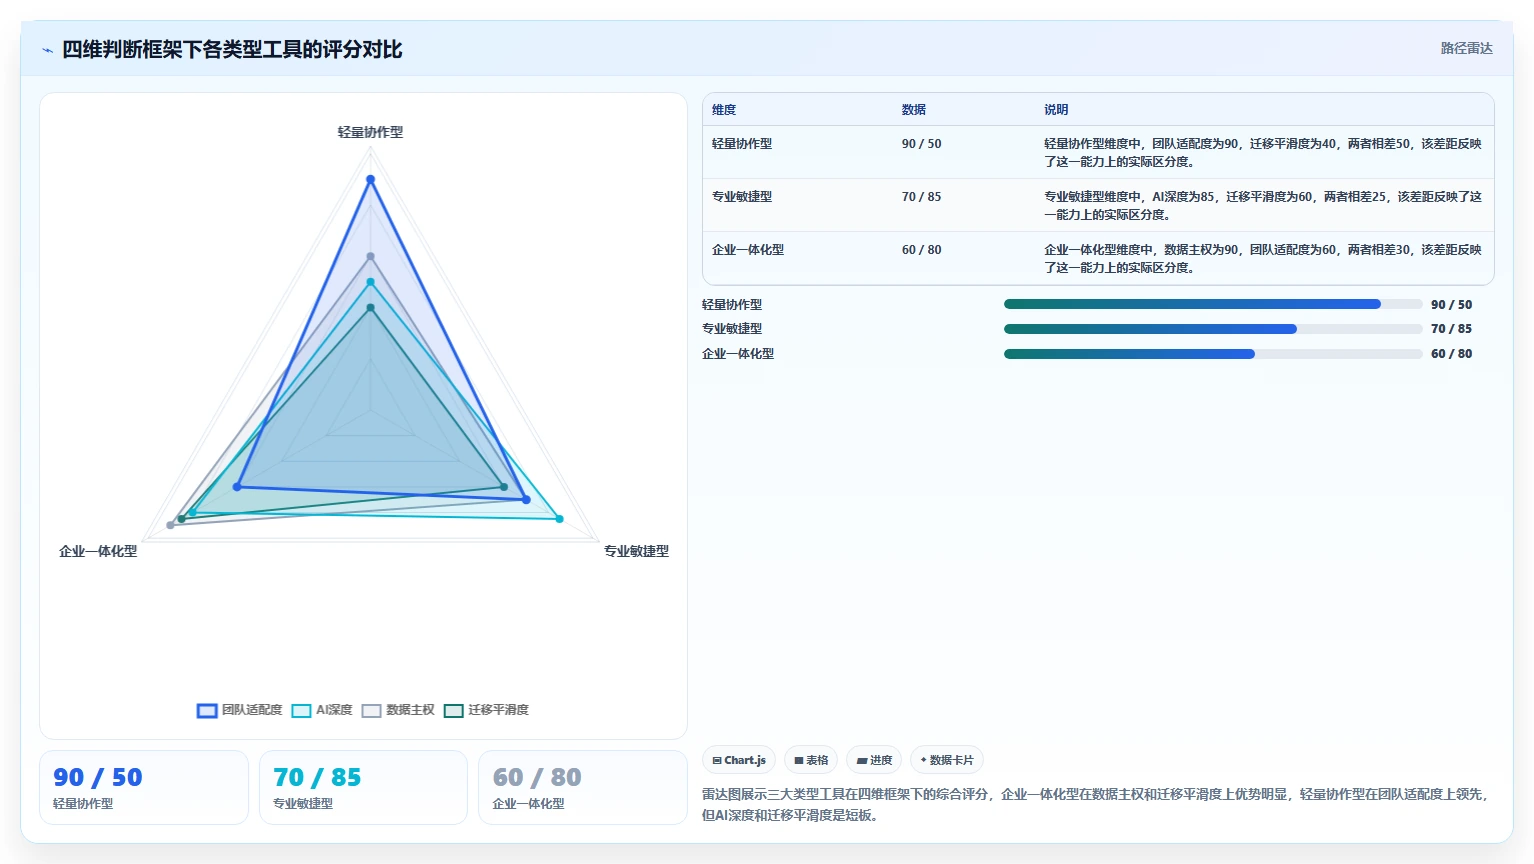
Task: Click the 四维判断框架 page title
Action: (x=232, y=50)
